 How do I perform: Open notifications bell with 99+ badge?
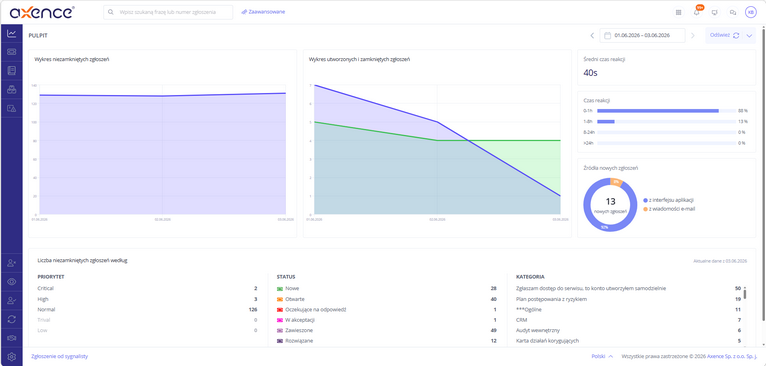pyautogui.click(x=697, y=12)
